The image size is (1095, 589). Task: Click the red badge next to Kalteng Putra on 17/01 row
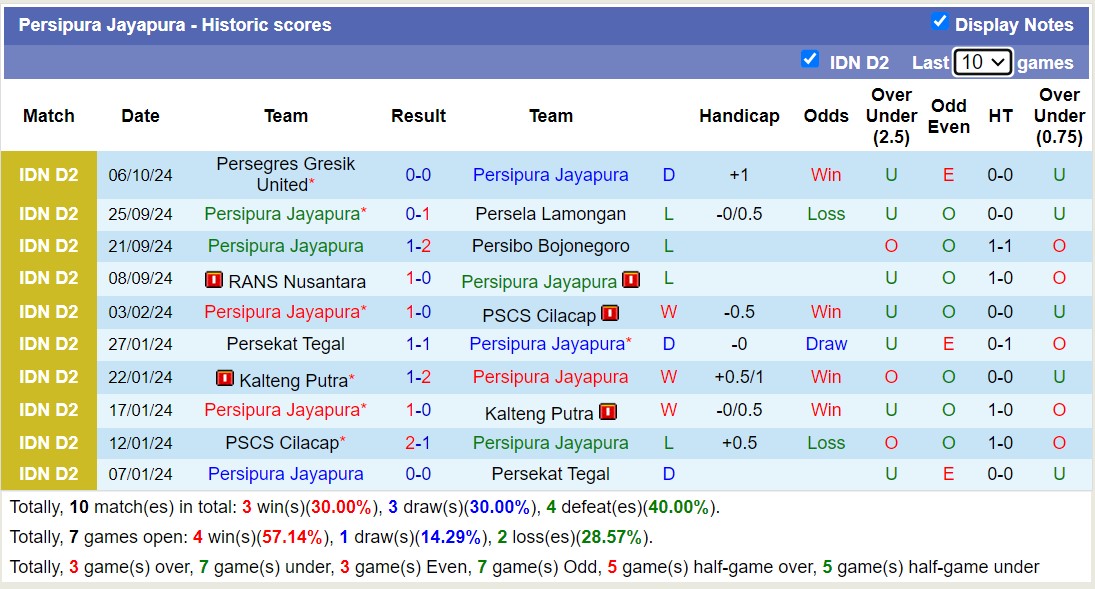pos(606,411)
